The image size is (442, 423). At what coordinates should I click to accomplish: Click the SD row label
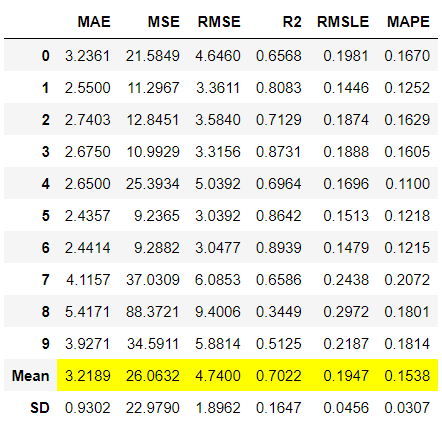[40, 408]
